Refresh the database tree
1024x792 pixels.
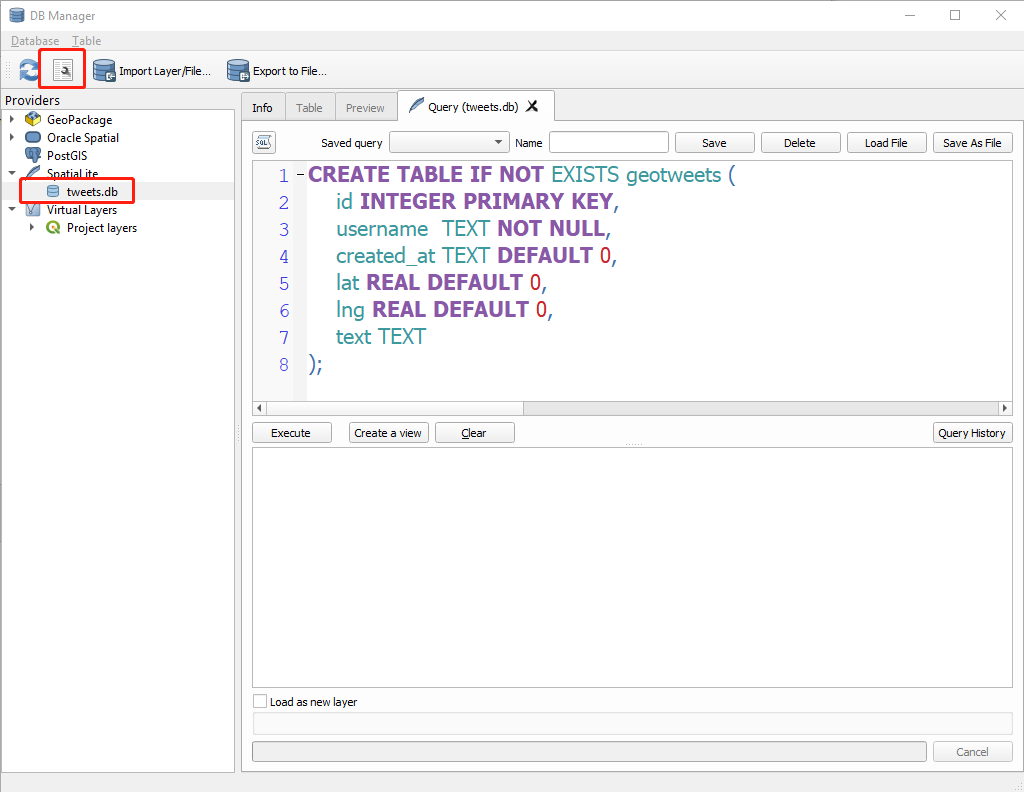tap(28, 70)
